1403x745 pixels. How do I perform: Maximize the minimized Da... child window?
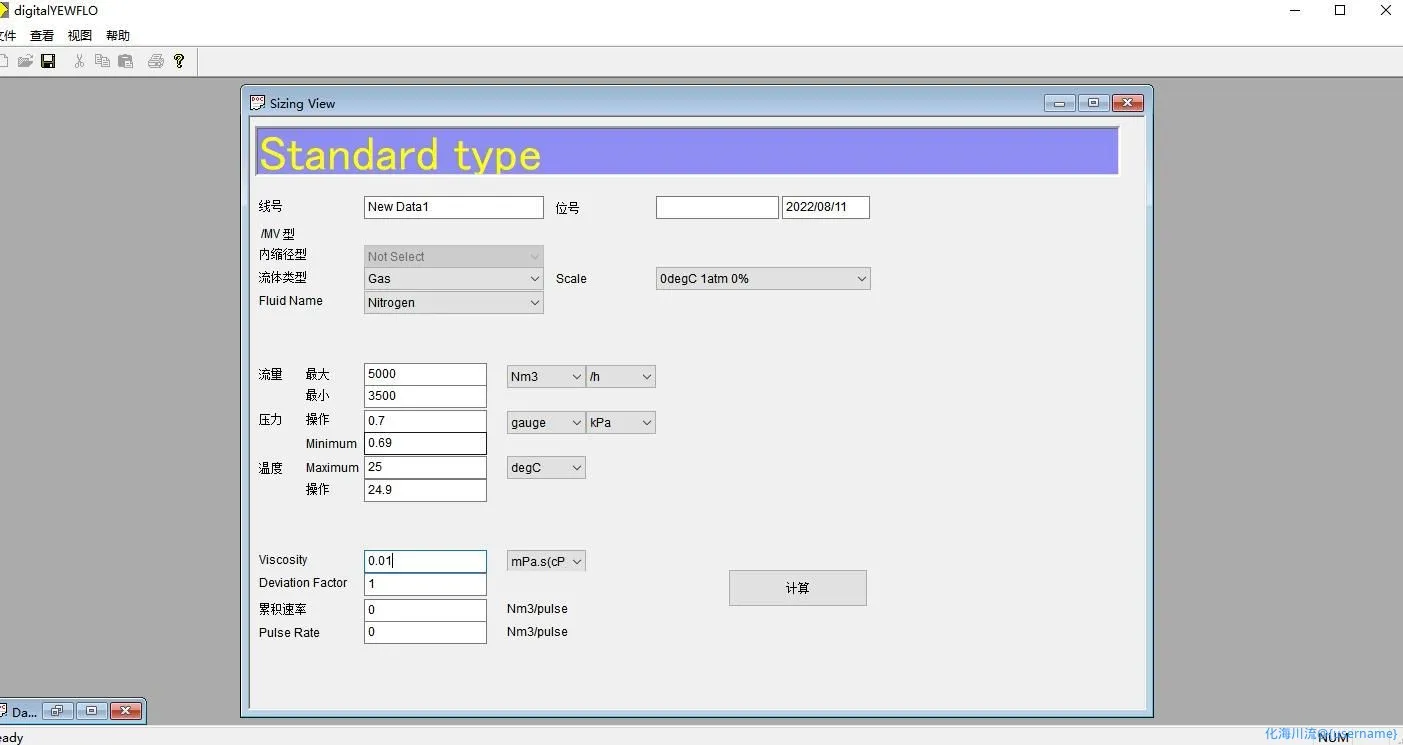tap(91, 711)
